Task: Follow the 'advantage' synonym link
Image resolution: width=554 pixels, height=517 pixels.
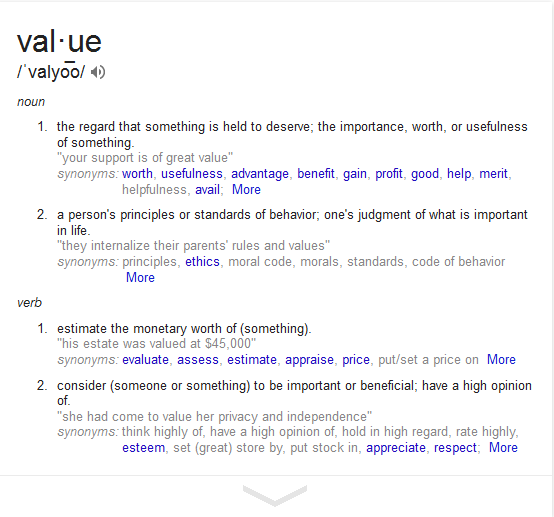Action: click(x=260, y=174)
